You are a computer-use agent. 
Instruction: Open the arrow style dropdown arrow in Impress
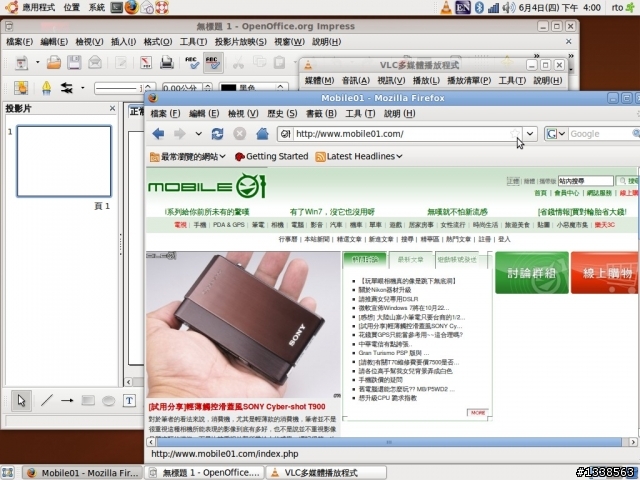pos(82,88)
